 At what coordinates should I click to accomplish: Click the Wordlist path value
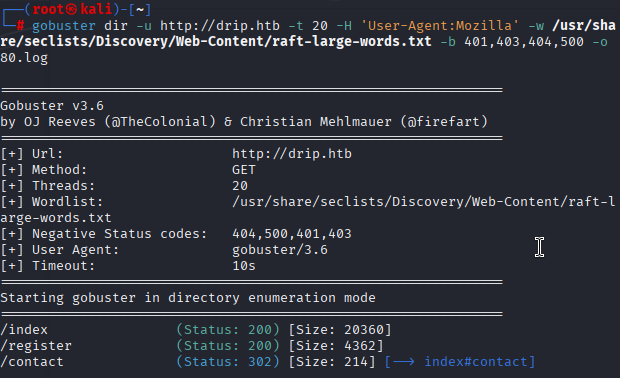coord(308,210)
